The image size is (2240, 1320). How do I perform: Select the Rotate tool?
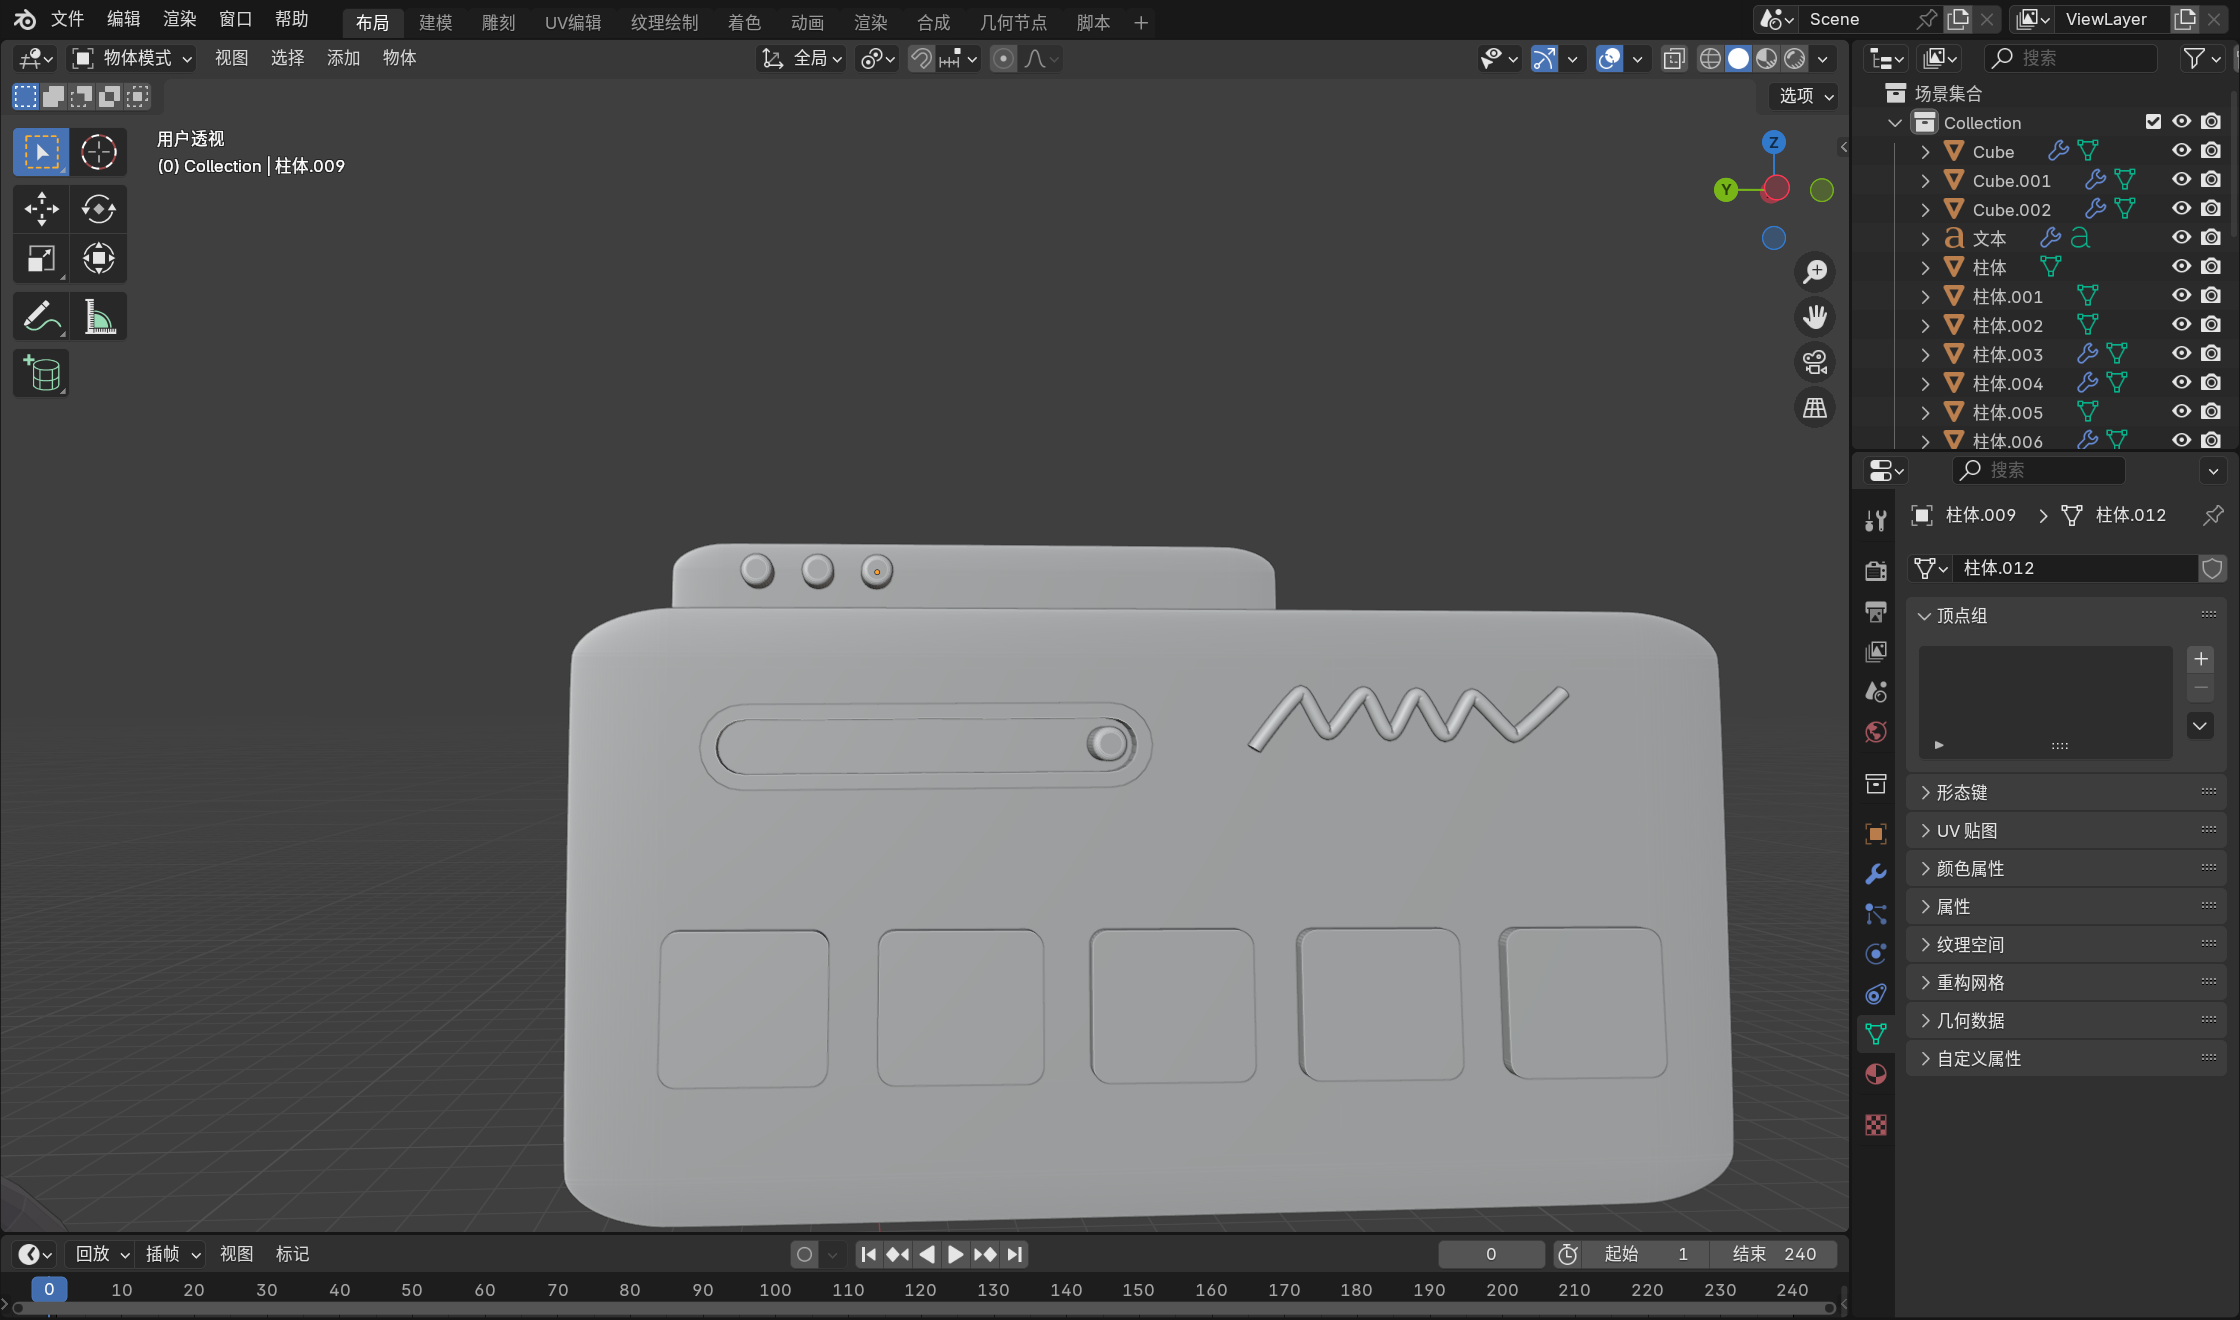(x=98, y=209)
